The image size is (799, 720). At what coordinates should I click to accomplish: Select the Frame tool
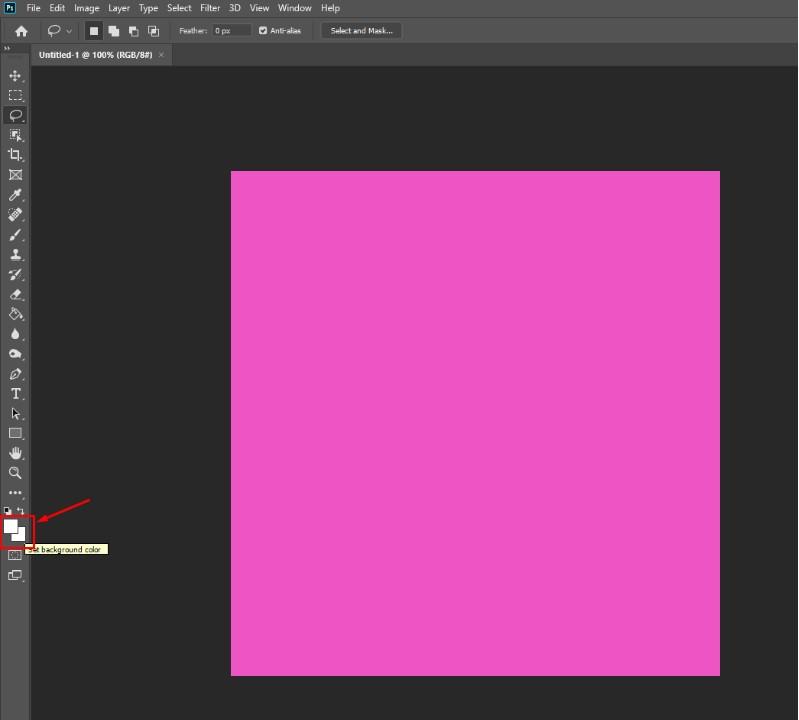15,175
